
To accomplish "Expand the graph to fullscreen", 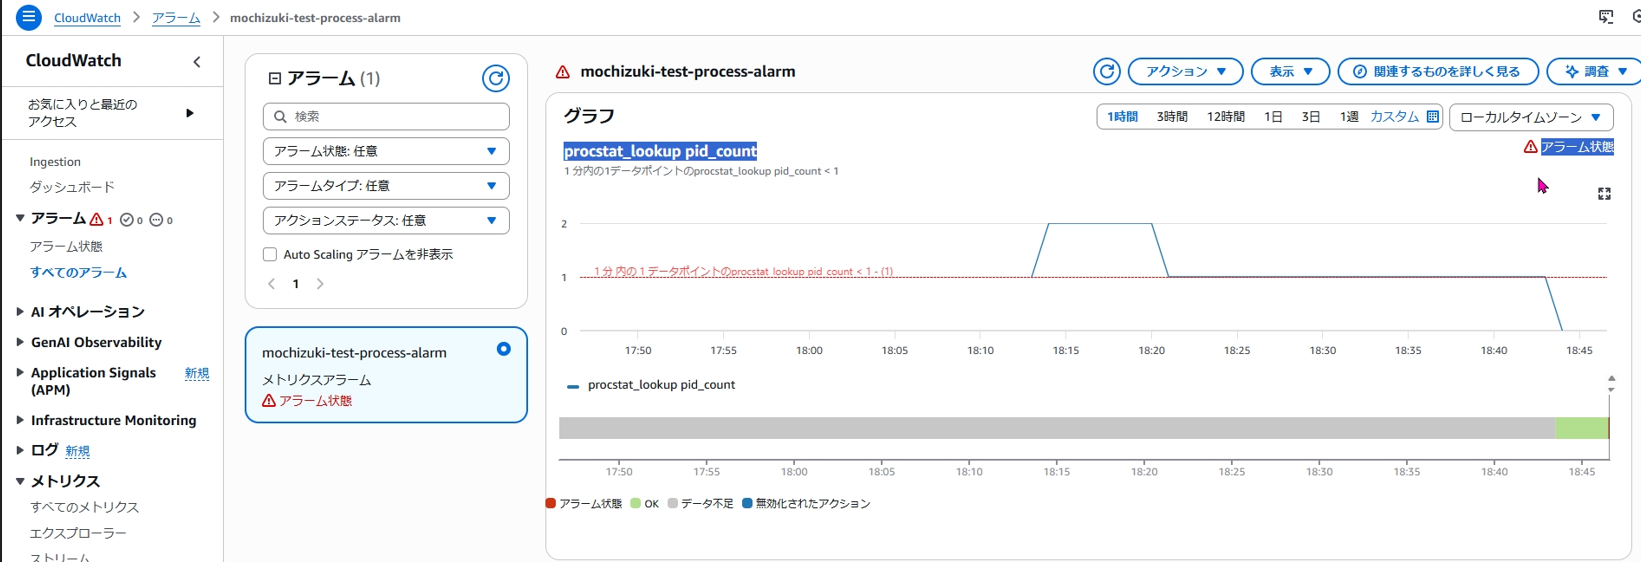I will coord(1604,194).
